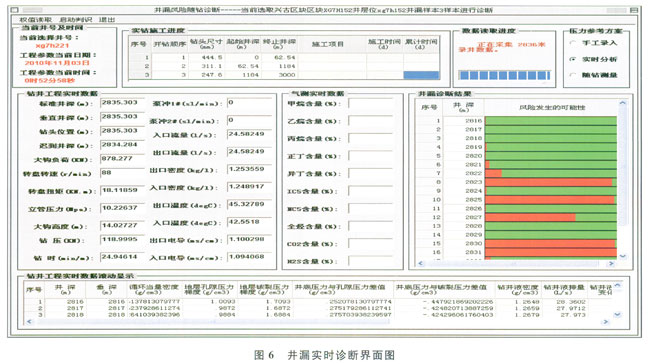Click diagnosis result list scroll-down arrow
Viewport: 650px width, 364px height.
tap(623, 256)
